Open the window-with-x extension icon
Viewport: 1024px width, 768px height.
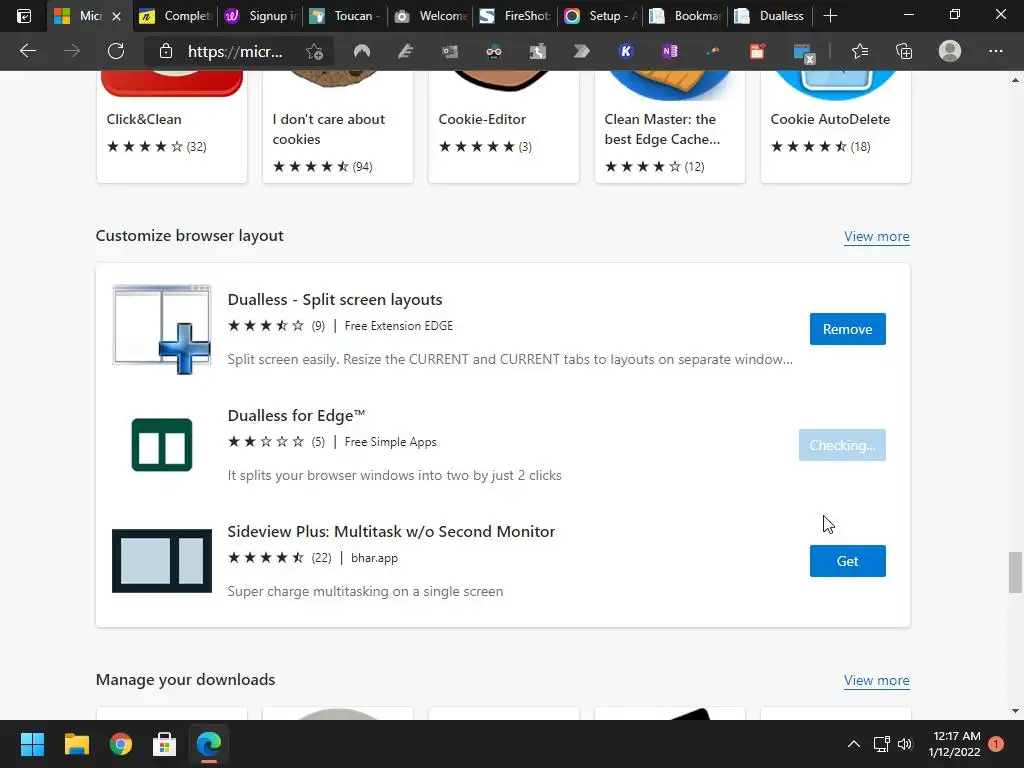pyautogui.click(x=803, y=52)
